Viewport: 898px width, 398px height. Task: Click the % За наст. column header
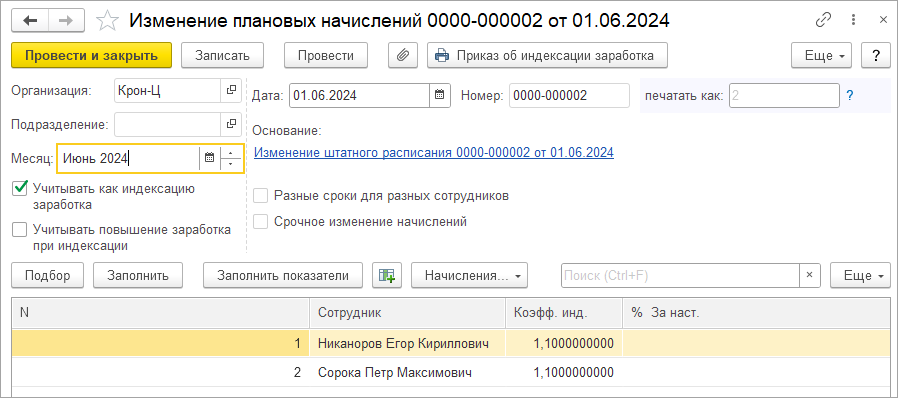(x=756, y=313)
